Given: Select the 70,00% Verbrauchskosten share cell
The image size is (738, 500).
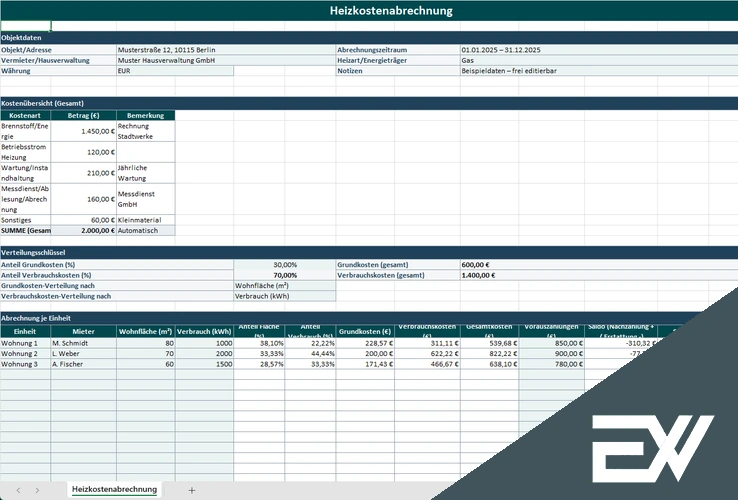Looking at the screenshot, I should click(285, 275).
